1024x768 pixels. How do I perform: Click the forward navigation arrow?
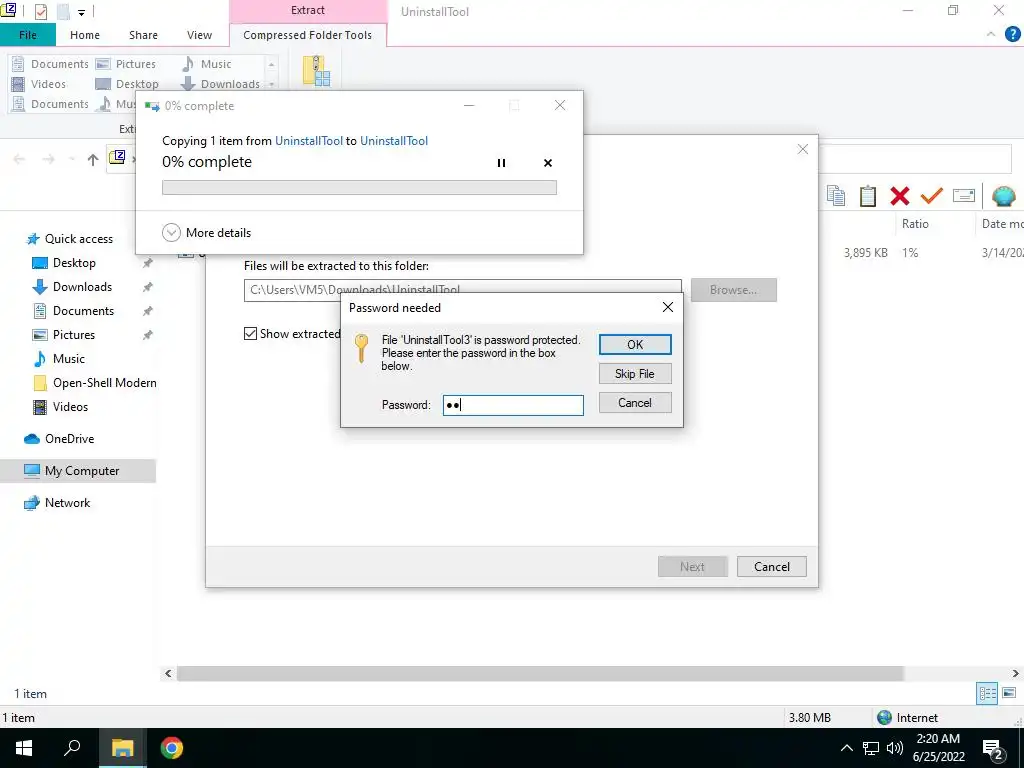[x=48, y=159]
